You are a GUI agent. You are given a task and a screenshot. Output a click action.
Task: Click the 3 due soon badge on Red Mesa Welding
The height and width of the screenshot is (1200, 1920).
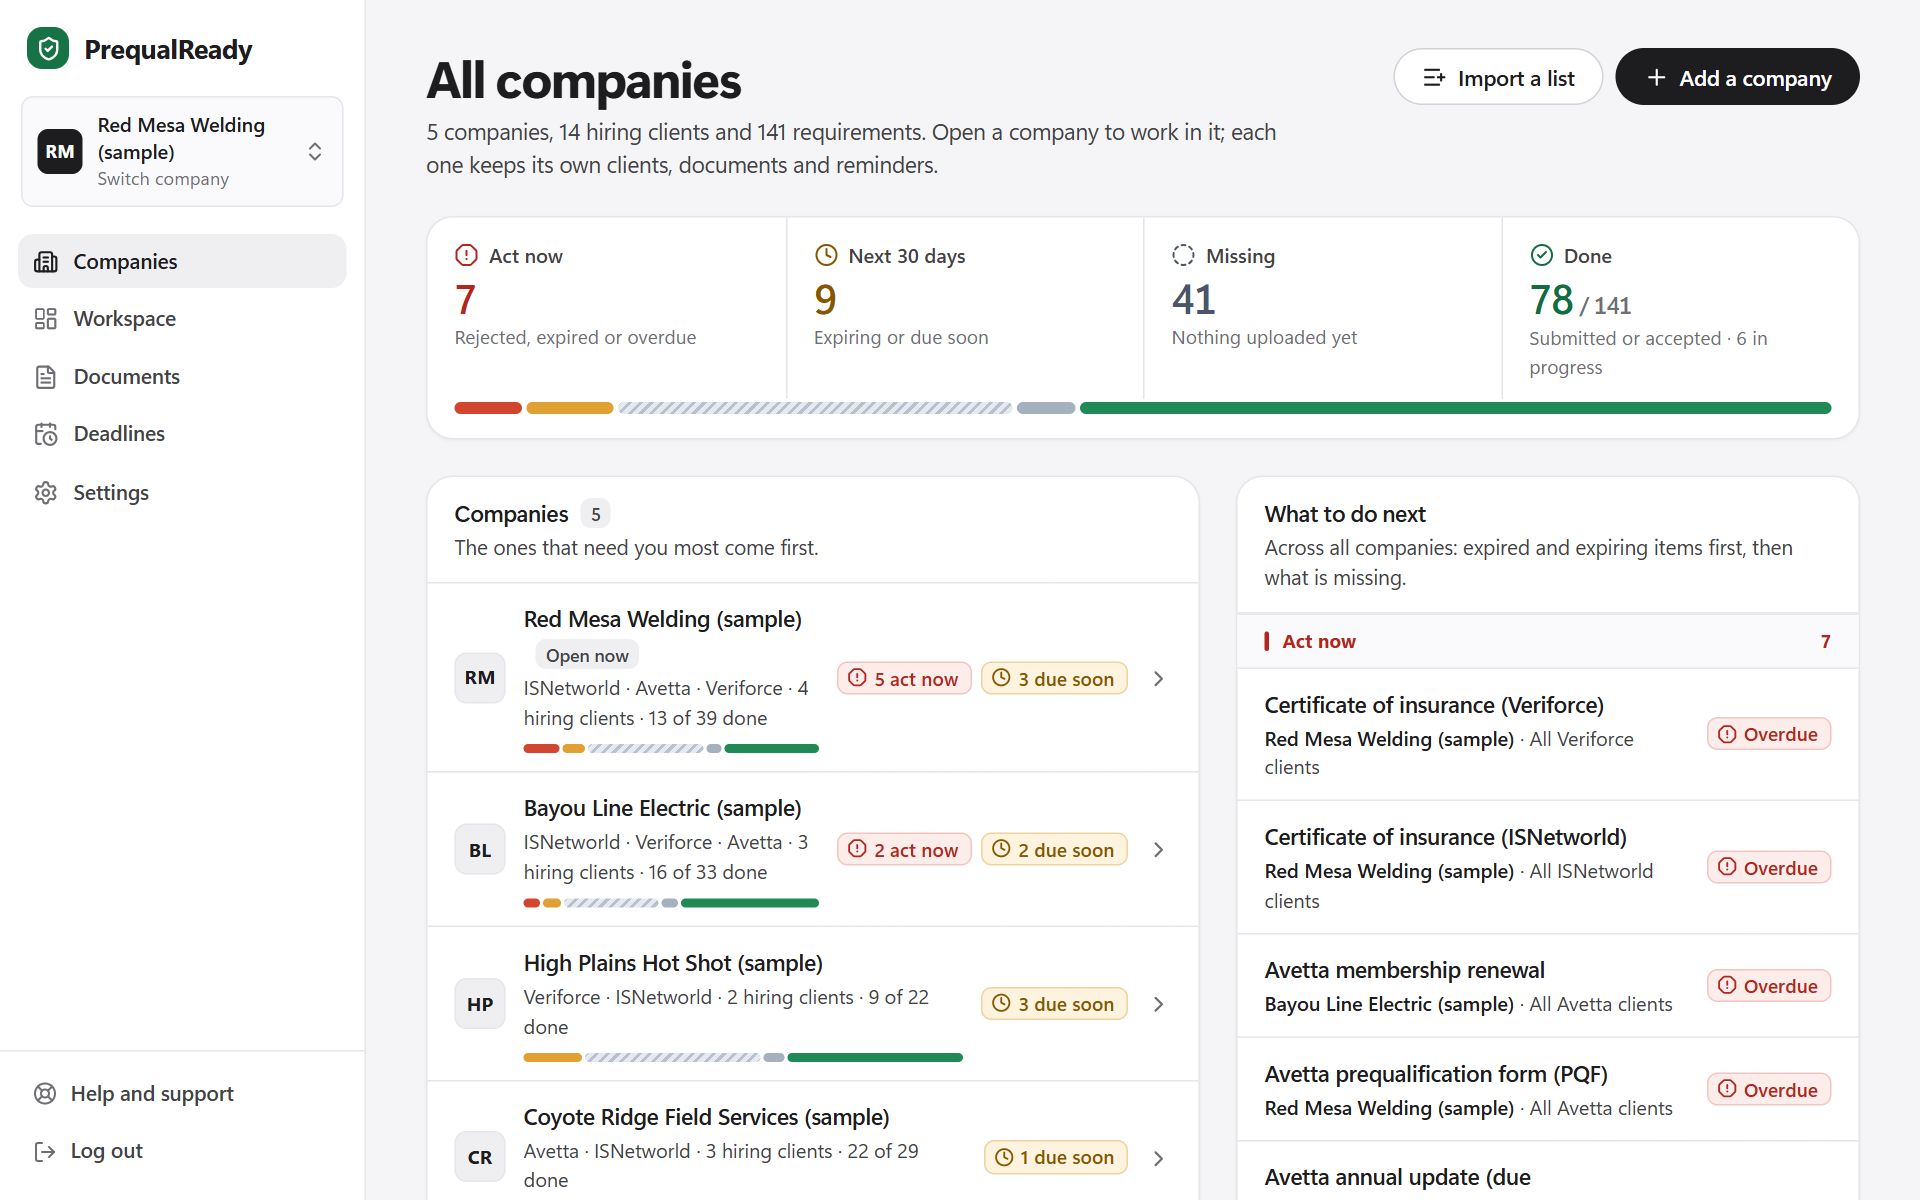click(x=1054, y=679)
